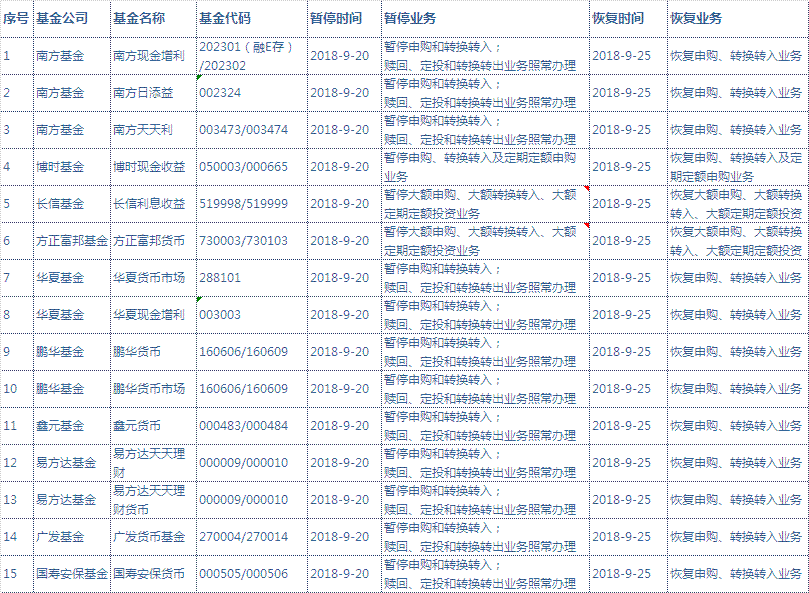The image size is (809, 593).
Task: Click the 国寿安保基金 company cell
Action: click(71, 574)
